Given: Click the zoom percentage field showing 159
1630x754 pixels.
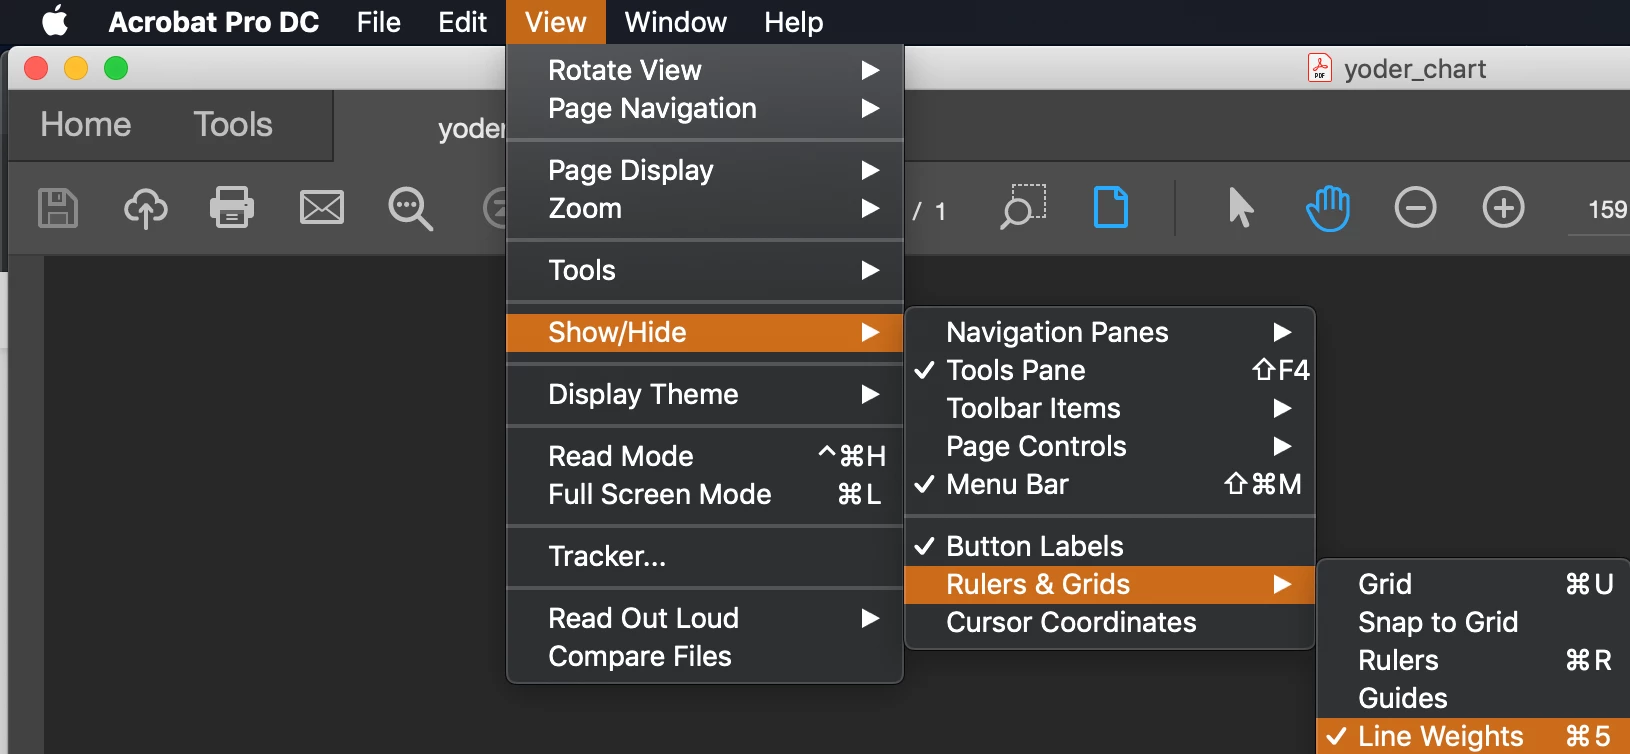Looking at the screenshot, I should pyautogui.click(x=1599, y=209).
